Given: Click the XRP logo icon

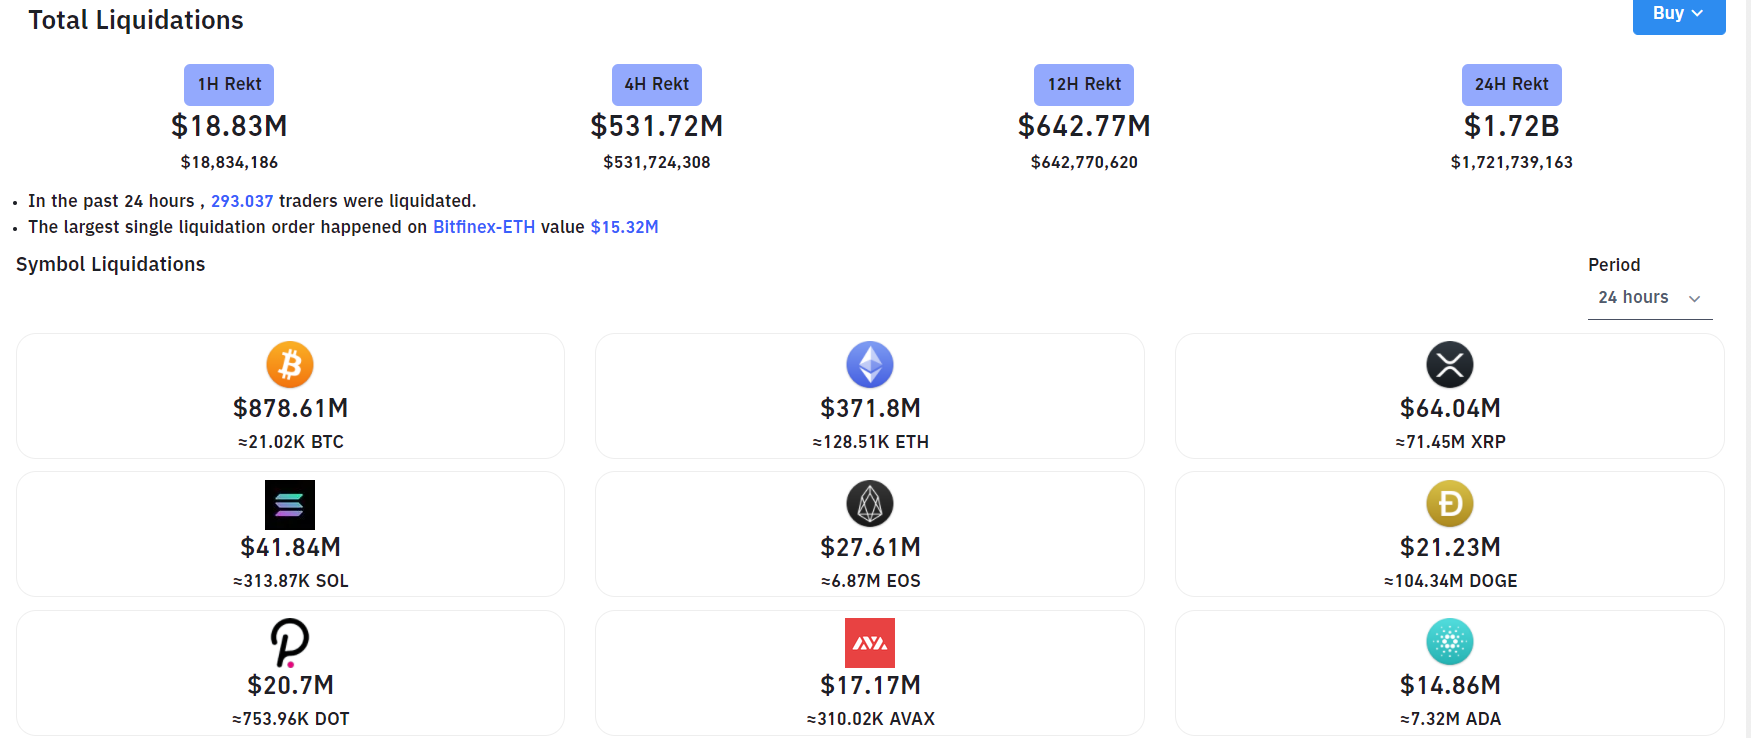Looking at the screenshot, I should click(1450, 365).
